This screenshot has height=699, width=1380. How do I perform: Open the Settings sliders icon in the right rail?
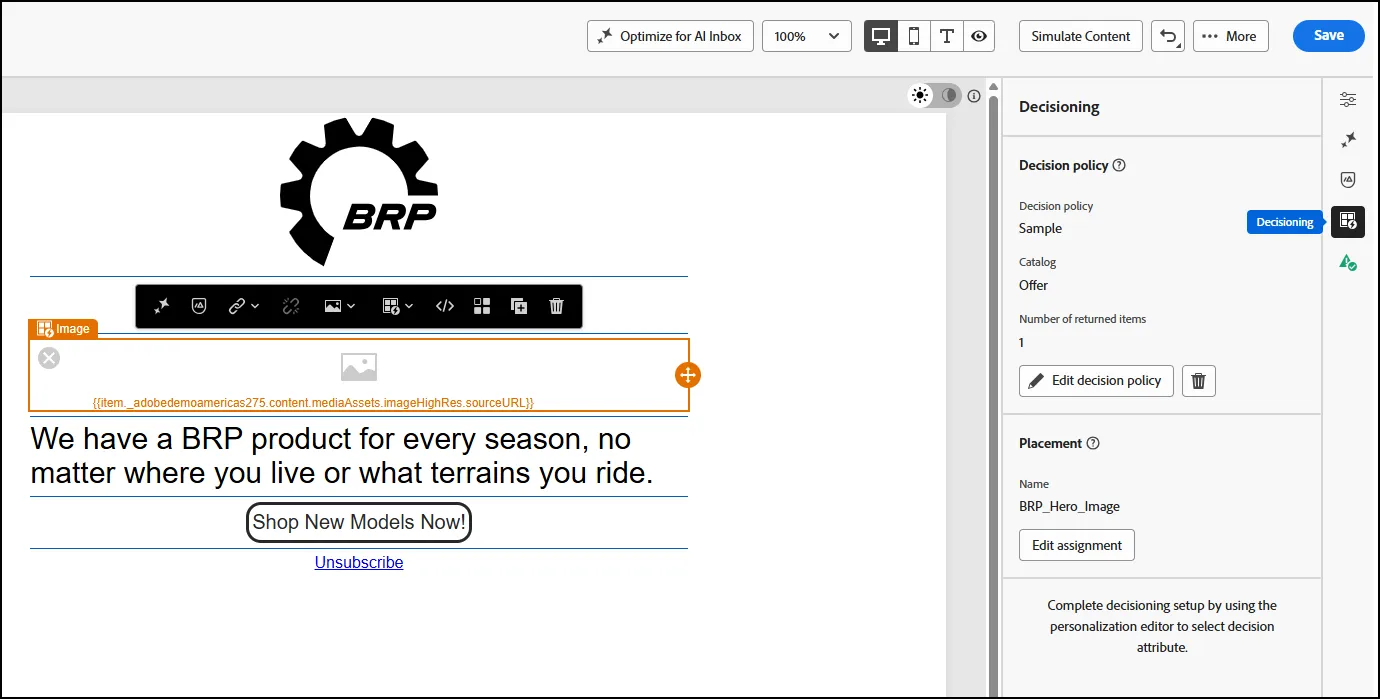point(1348,99)
